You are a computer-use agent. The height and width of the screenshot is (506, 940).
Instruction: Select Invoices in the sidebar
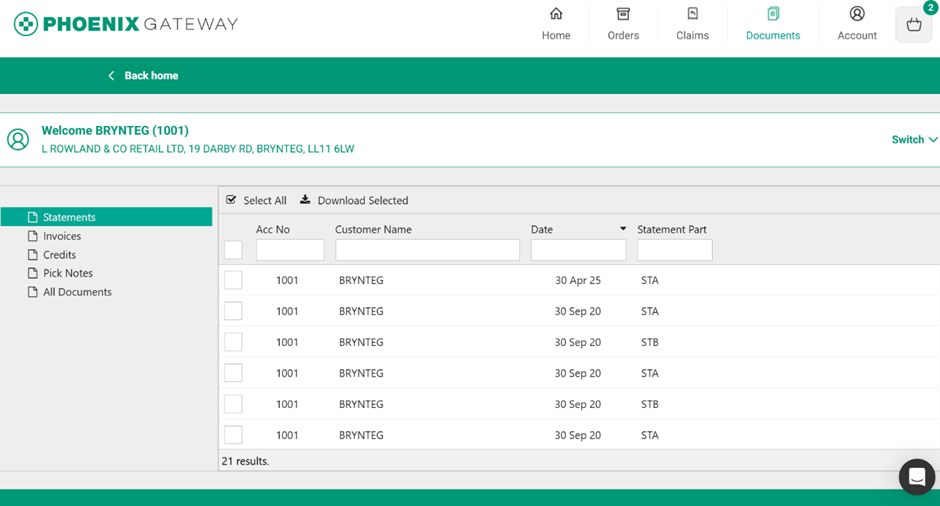coord(61,236)
